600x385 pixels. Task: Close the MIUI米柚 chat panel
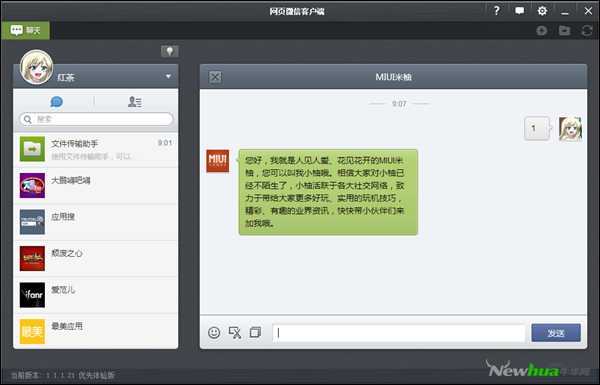[215, 77]
